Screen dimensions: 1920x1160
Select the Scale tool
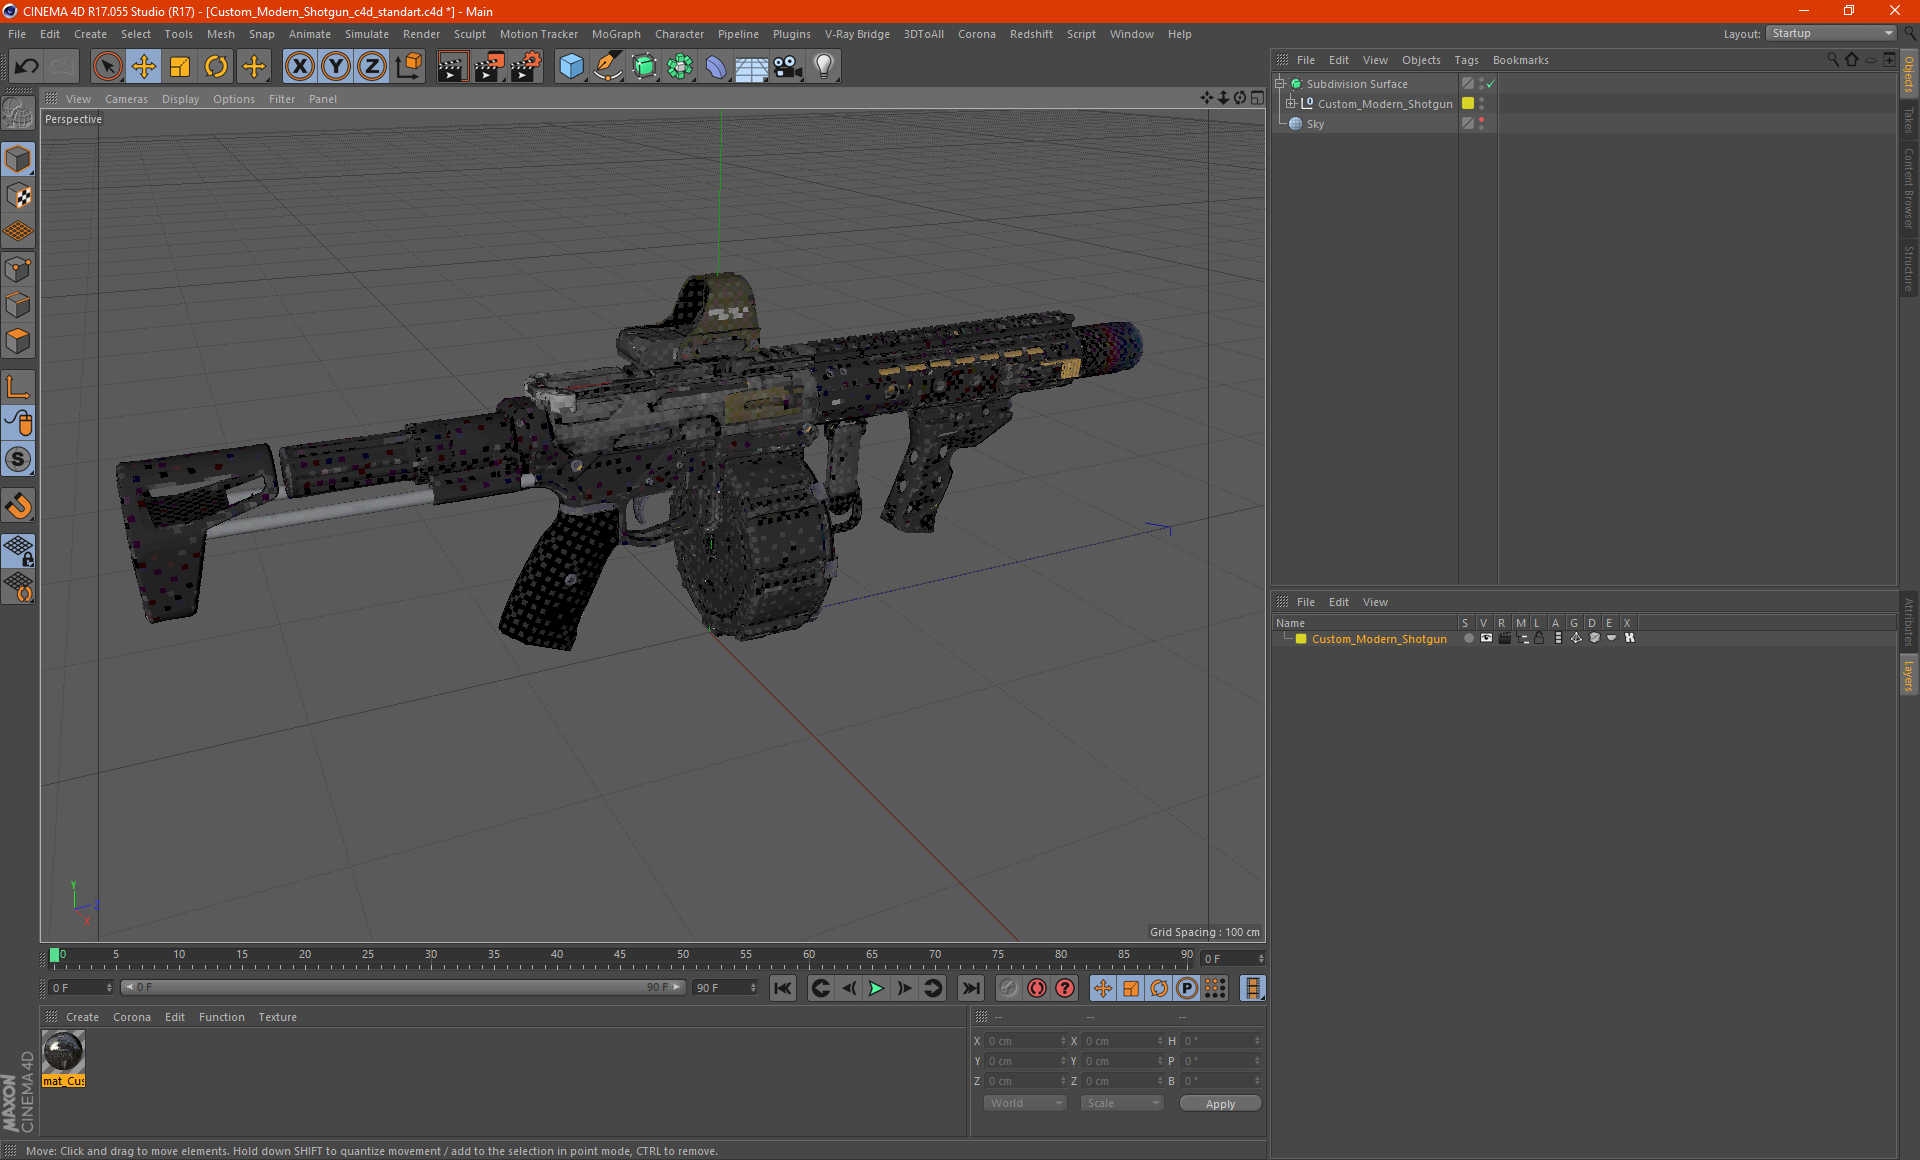180,67
